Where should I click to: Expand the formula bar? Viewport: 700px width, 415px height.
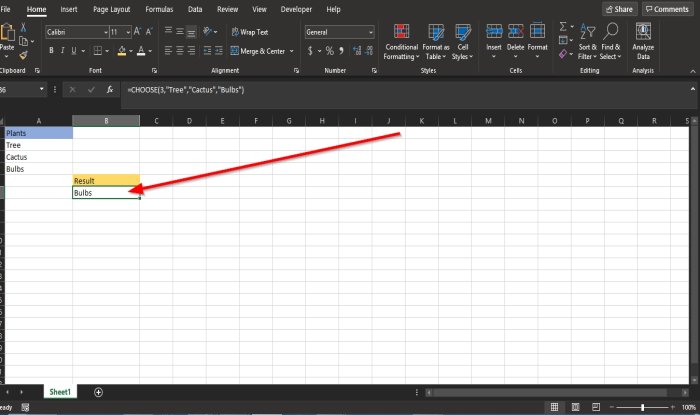tap(692, 89)
